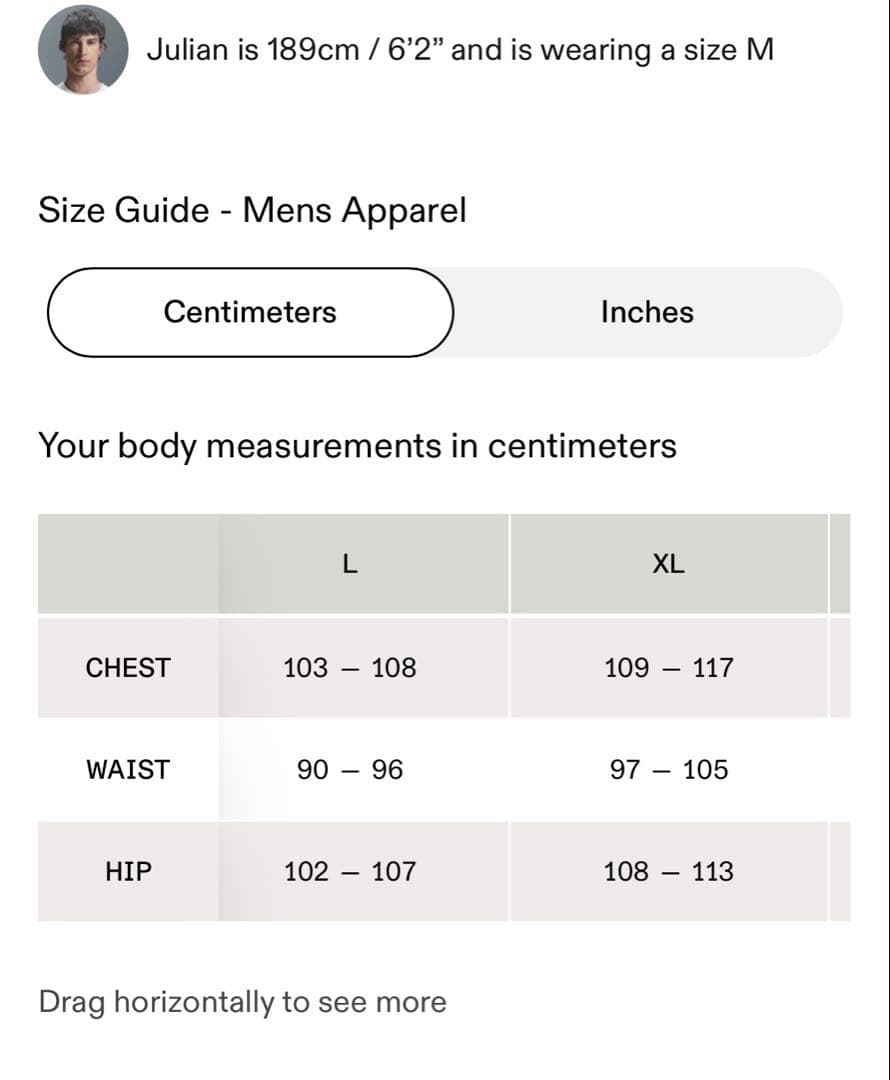Click Julian's model avatar photo
The image size is (890, 1080).
[83, 50]
